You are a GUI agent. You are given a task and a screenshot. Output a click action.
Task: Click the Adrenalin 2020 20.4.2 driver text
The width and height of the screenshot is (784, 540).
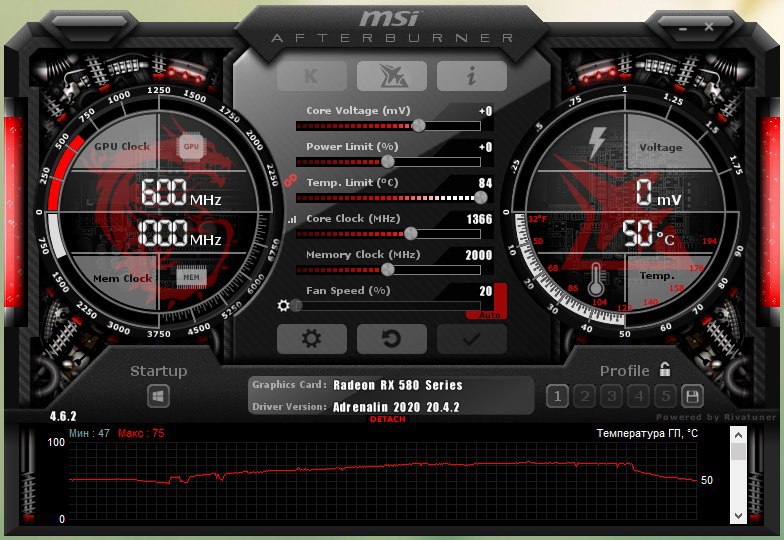click(396, 407)
